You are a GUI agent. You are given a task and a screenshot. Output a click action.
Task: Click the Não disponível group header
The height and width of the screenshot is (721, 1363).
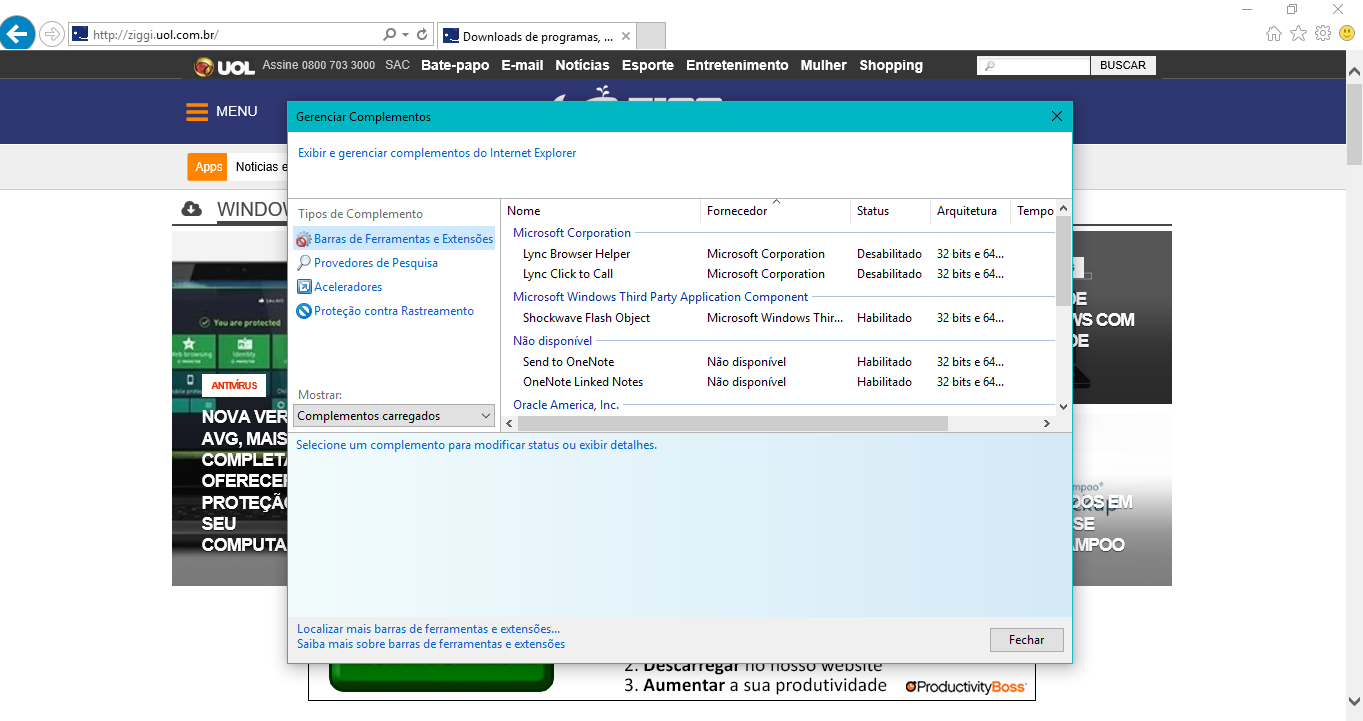tap(552, 341)
